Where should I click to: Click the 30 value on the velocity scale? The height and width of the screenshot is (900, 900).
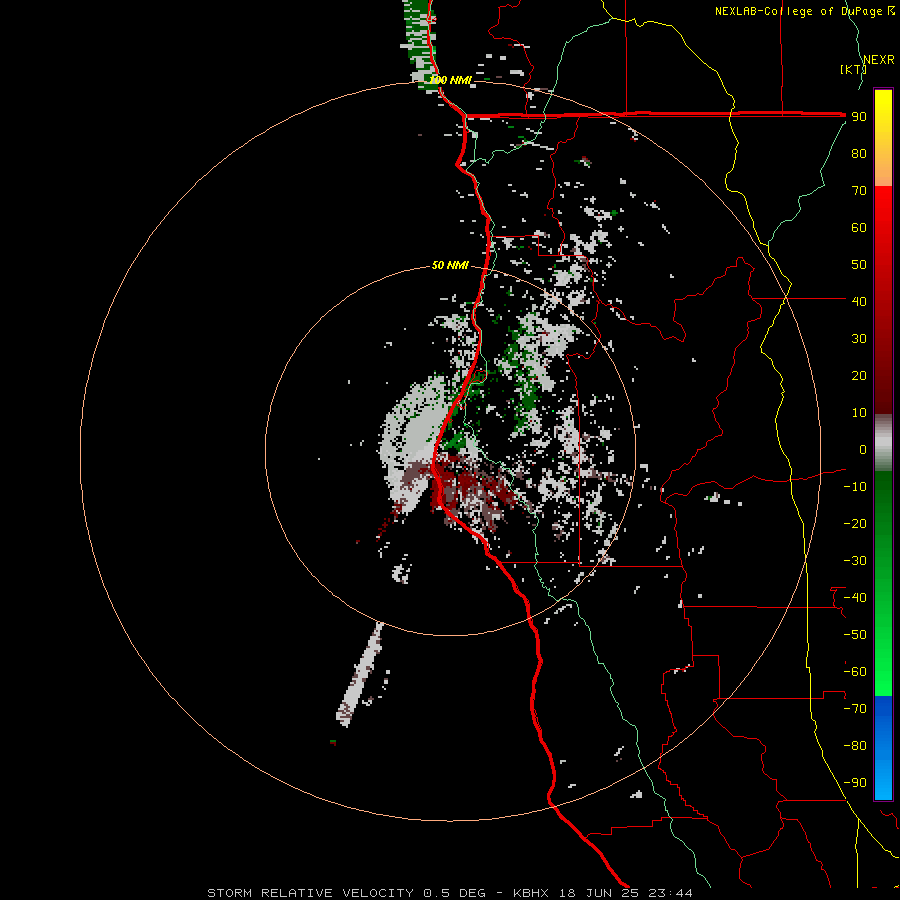859,339
